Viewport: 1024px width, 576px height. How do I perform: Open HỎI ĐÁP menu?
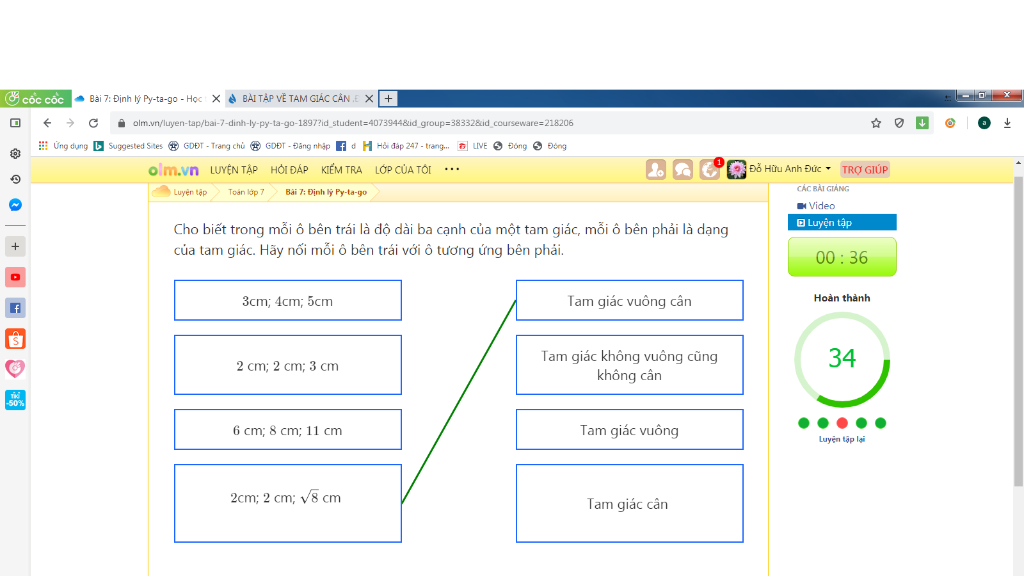click(x=289, y=170)
